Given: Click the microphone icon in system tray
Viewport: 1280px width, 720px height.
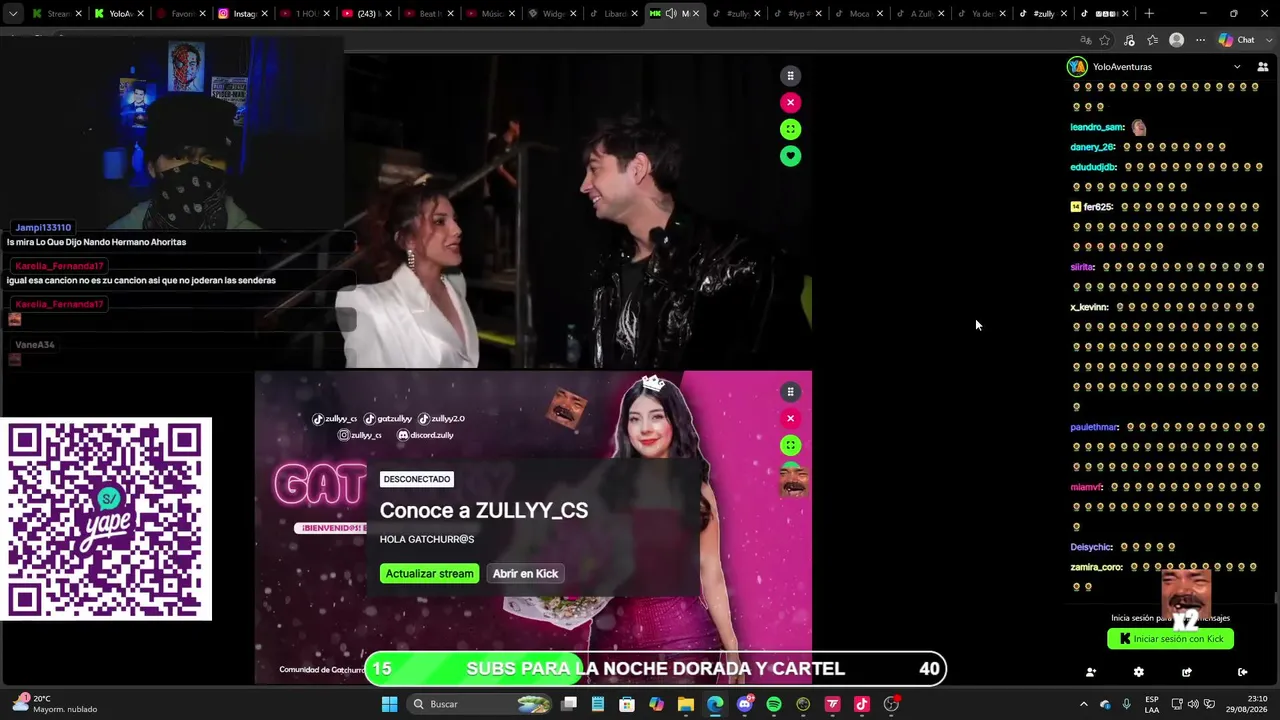Looking at the screenshot, I should point(1127,704).
